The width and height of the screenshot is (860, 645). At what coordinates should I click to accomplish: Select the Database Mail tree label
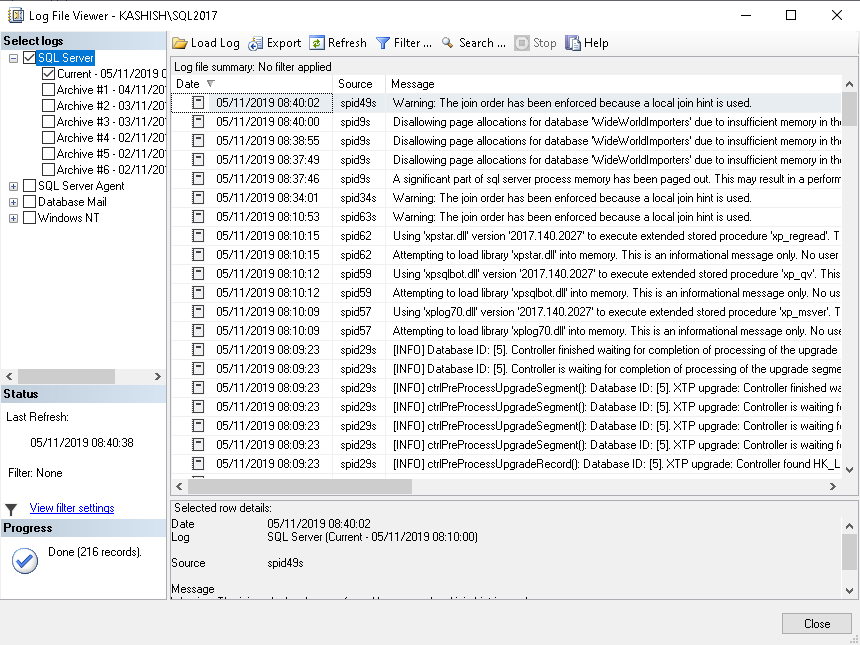coord(72,202)
